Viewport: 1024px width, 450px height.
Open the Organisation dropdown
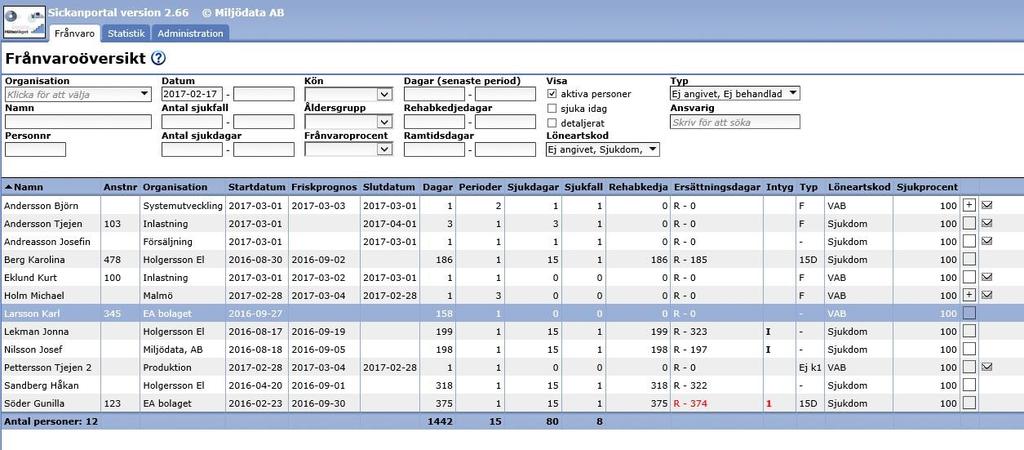coord(78,94)
